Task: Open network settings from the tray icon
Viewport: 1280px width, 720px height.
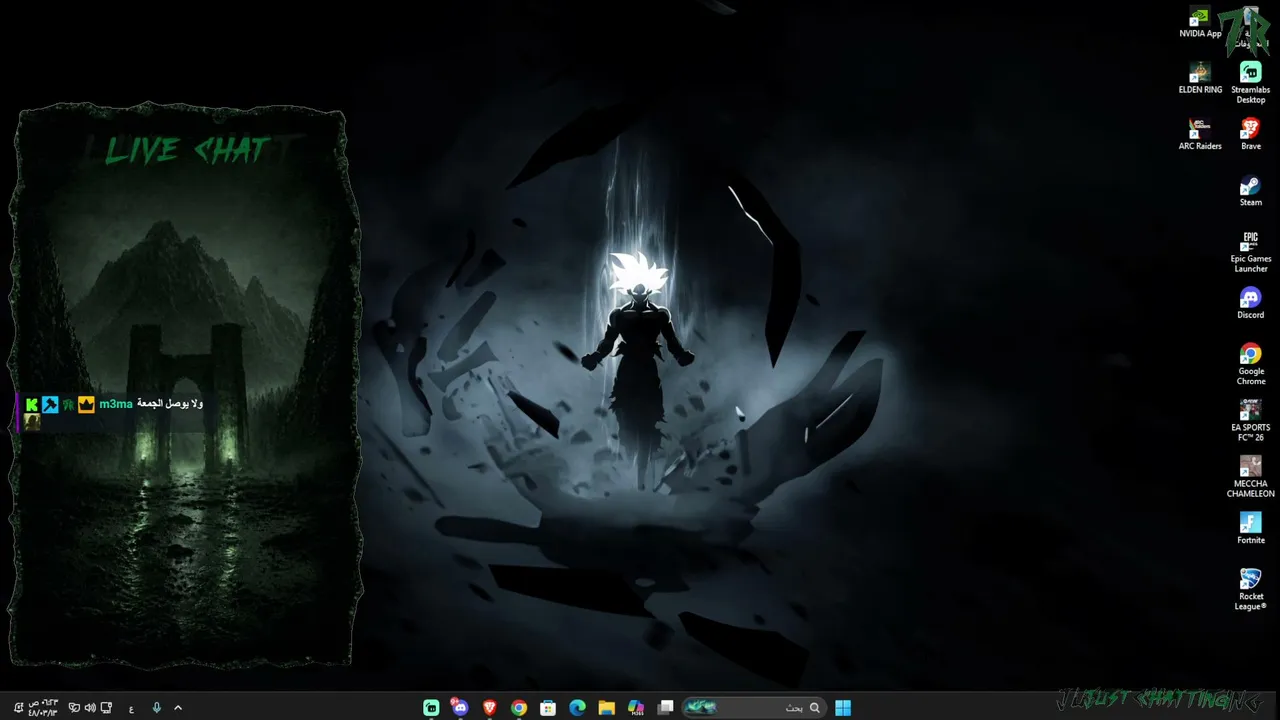Action: point(106,708)
